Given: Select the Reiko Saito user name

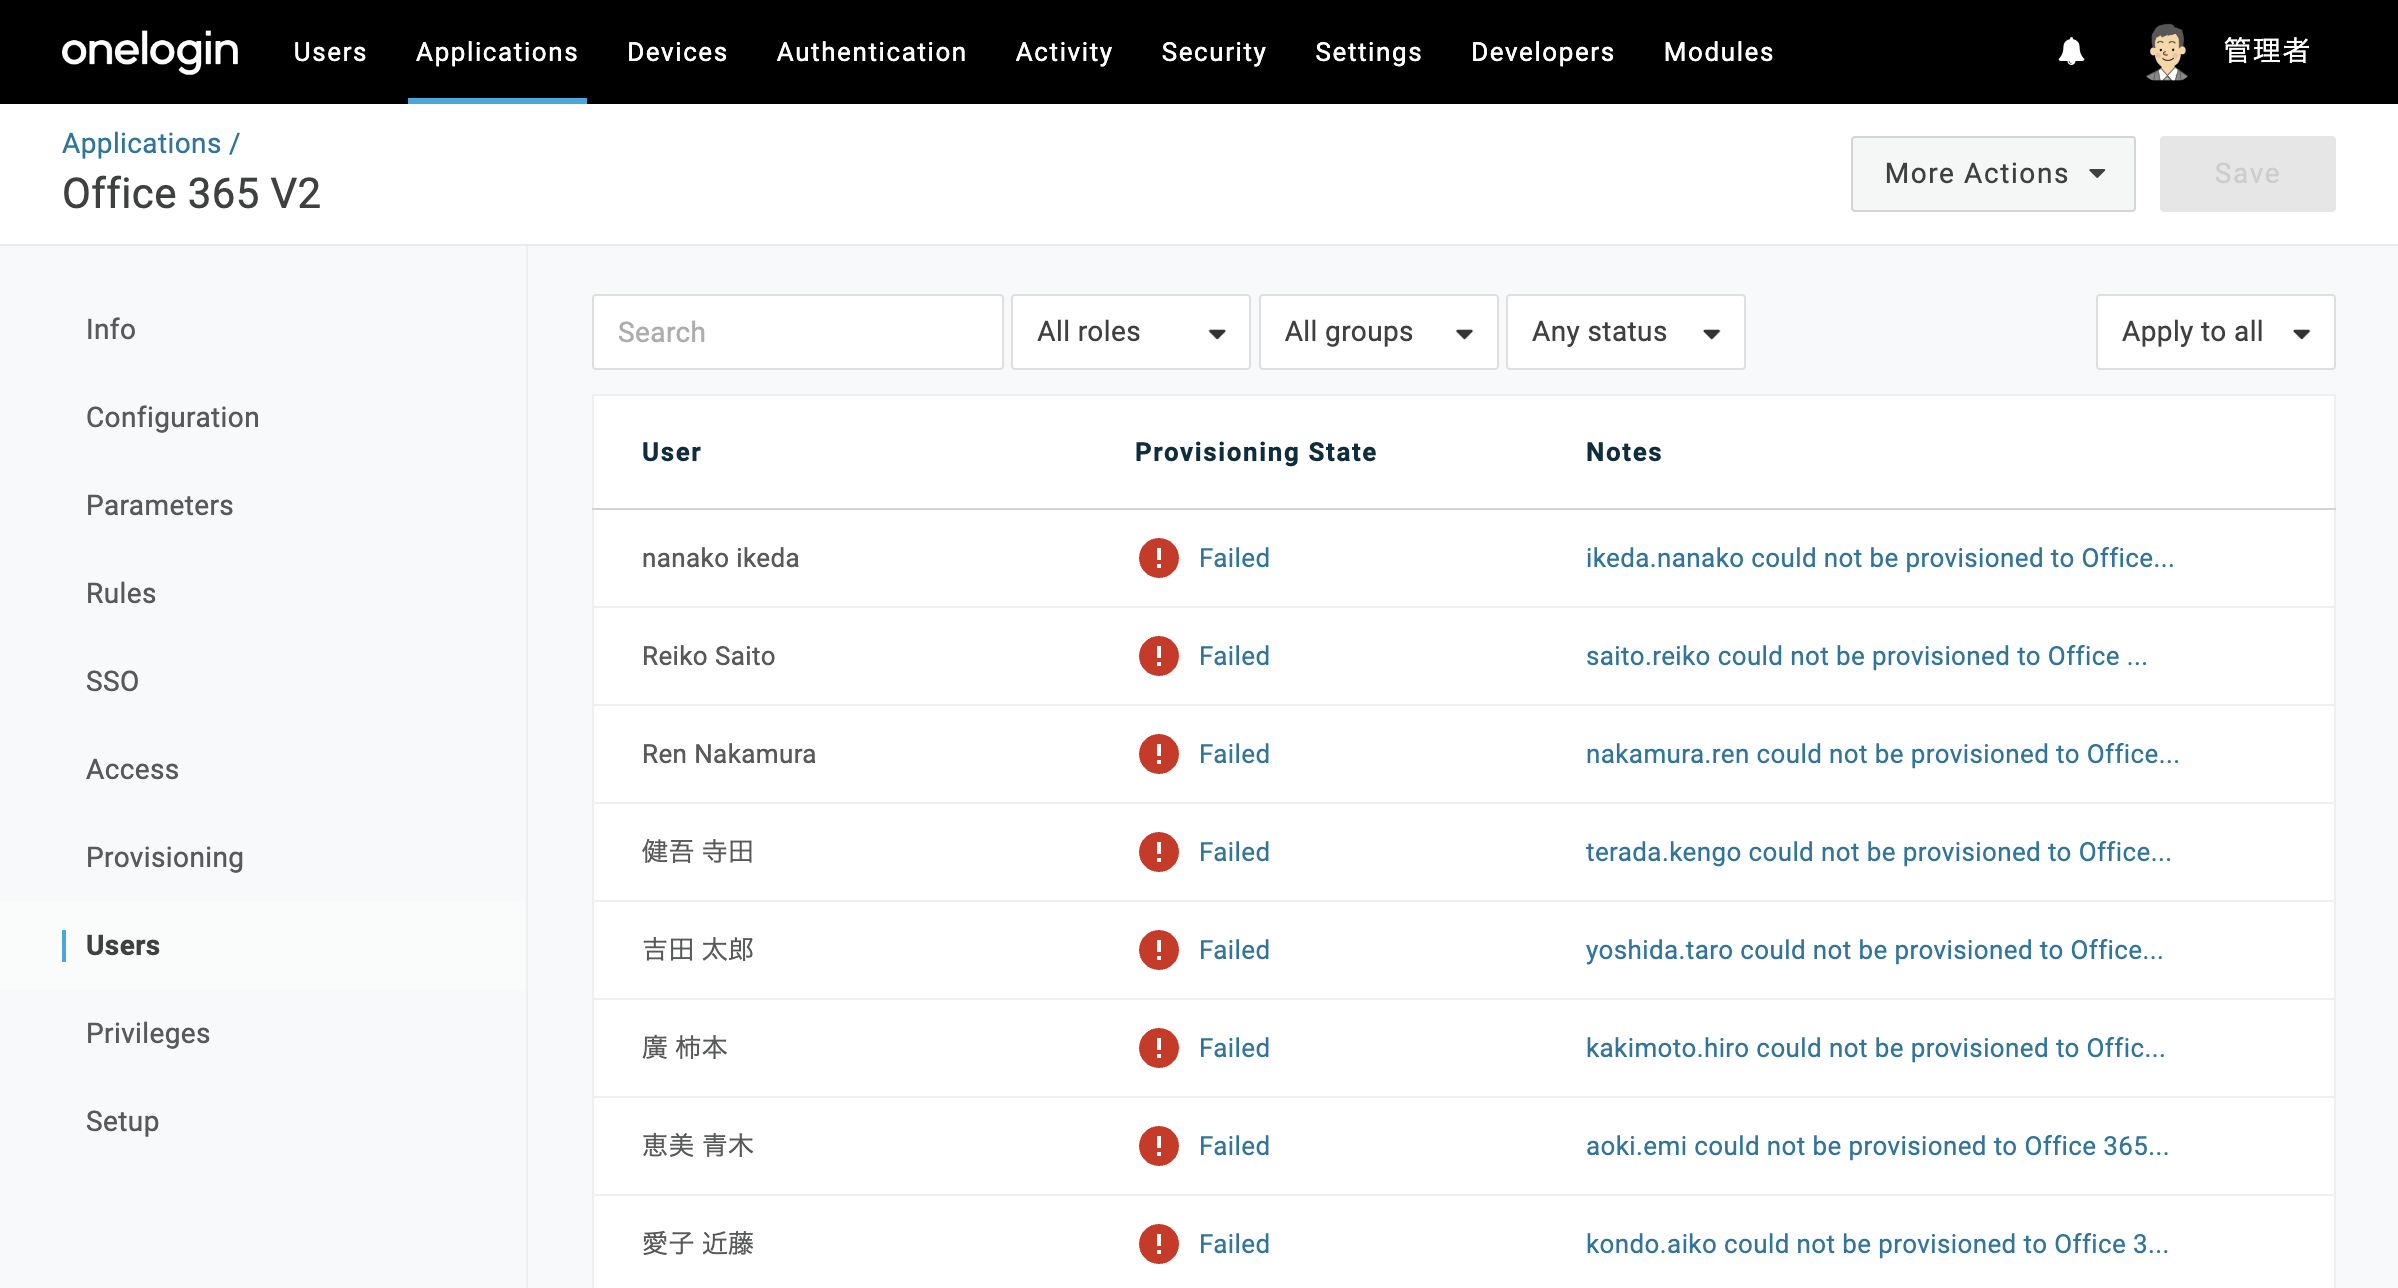Looking at the screenshot, I should (708, 656).
